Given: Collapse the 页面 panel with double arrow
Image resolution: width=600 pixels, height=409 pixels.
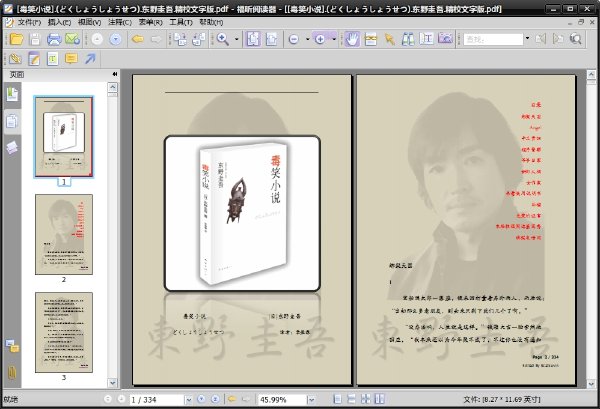Looking at the screenshot, I should (115, 74).
